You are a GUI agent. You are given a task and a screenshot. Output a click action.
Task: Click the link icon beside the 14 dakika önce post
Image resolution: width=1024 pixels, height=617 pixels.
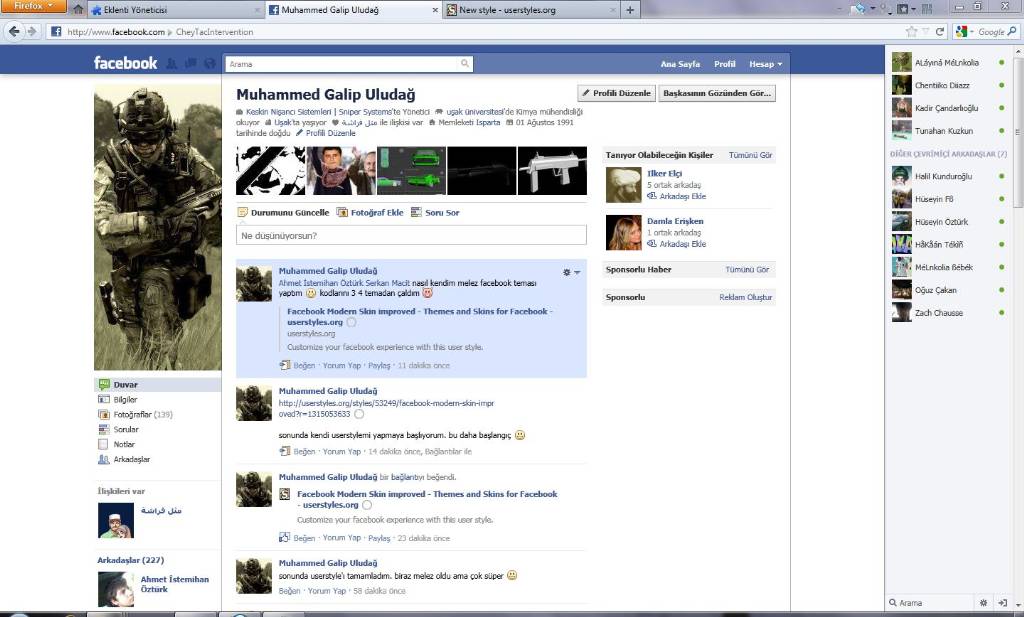pos(285,451)
